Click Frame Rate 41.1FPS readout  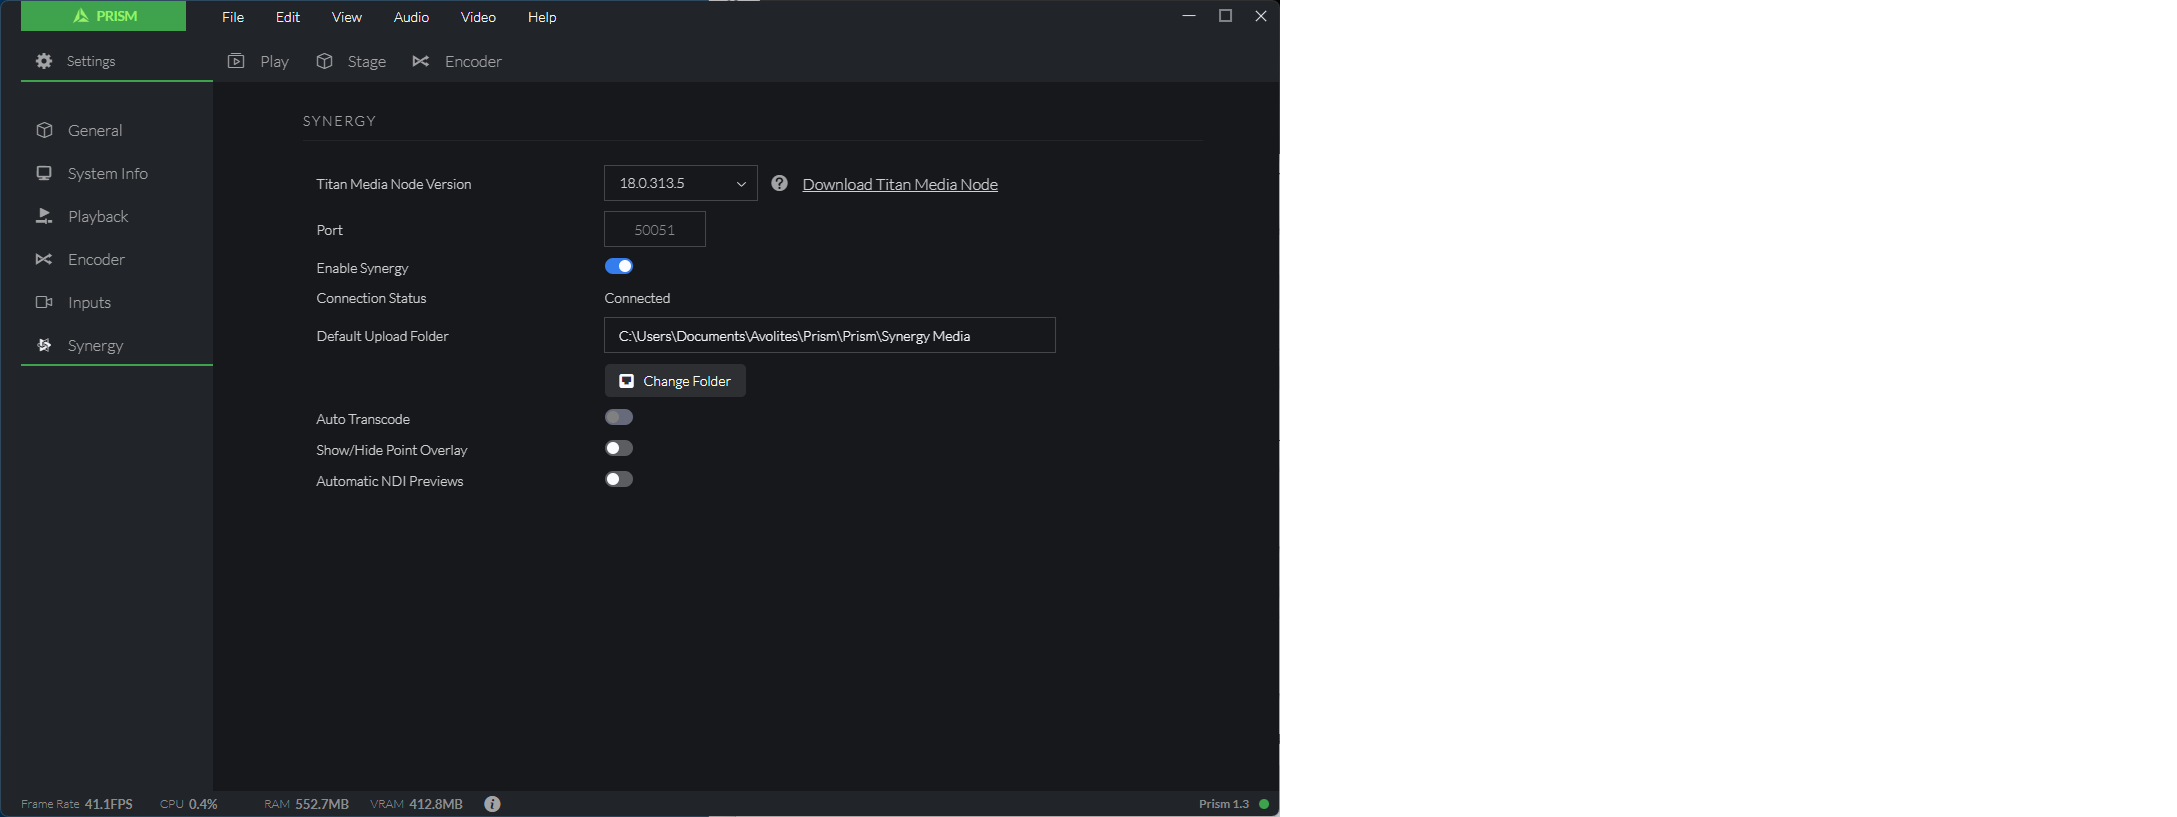(x=77, y=804)
